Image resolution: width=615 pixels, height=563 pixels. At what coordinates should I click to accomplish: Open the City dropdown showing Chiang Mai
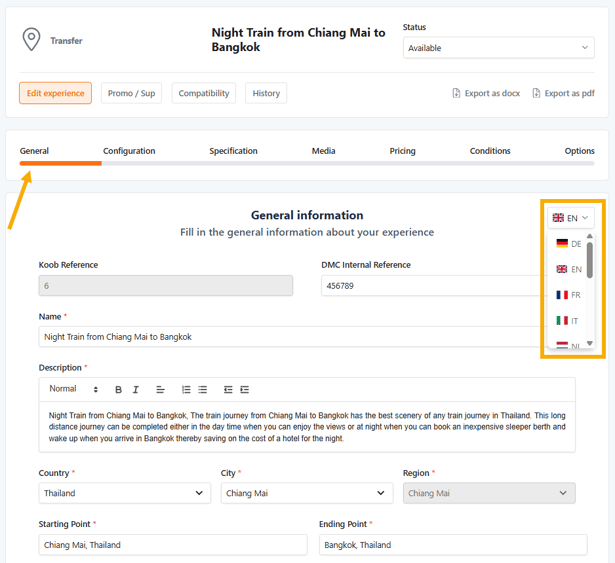point(307,493)
